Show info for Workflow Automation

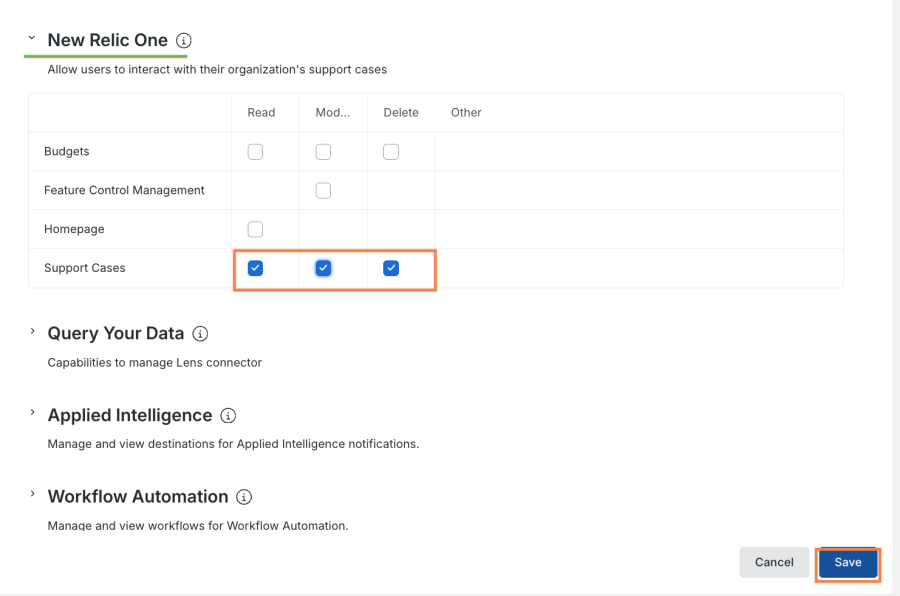(244, 497)
